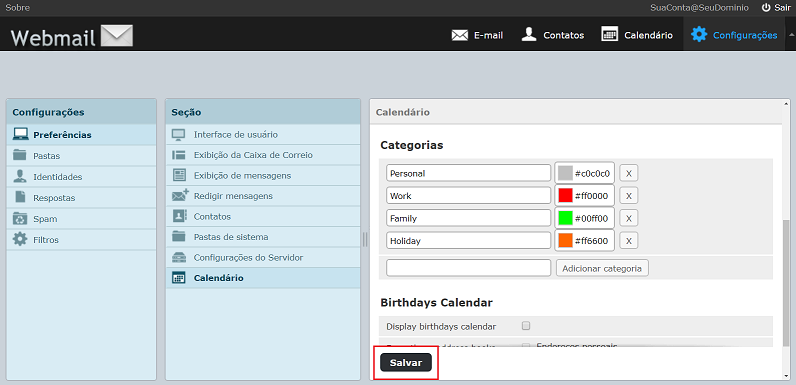
Task: Open Interface de usuário section
Action: point(263,135)
